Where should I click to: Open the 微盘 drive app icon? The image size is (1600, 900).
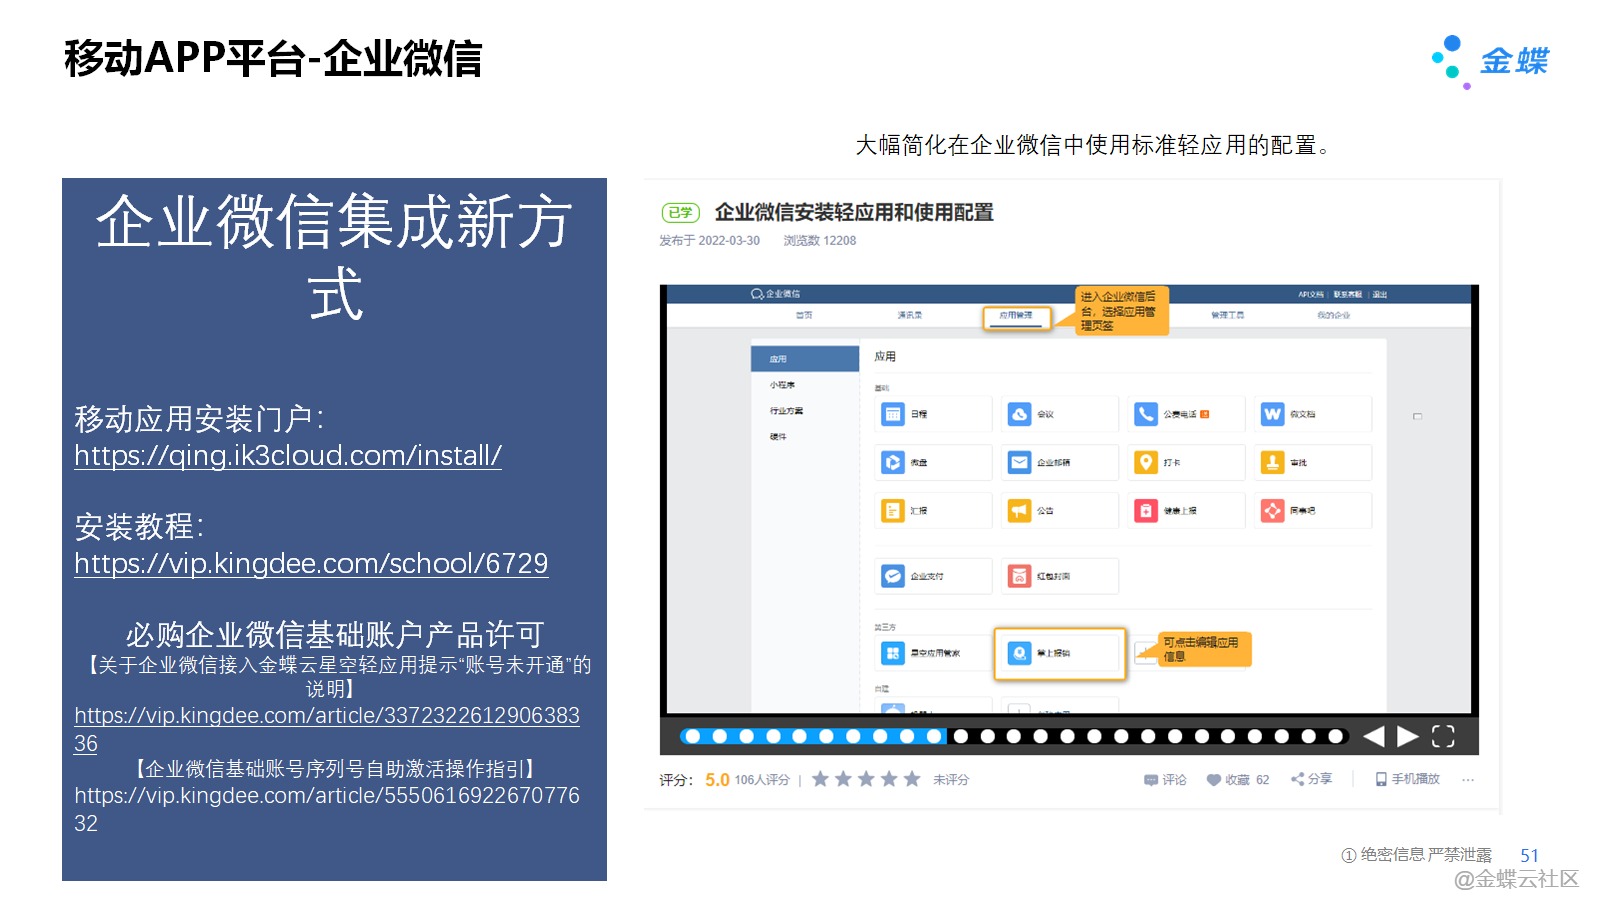[892, 462]
